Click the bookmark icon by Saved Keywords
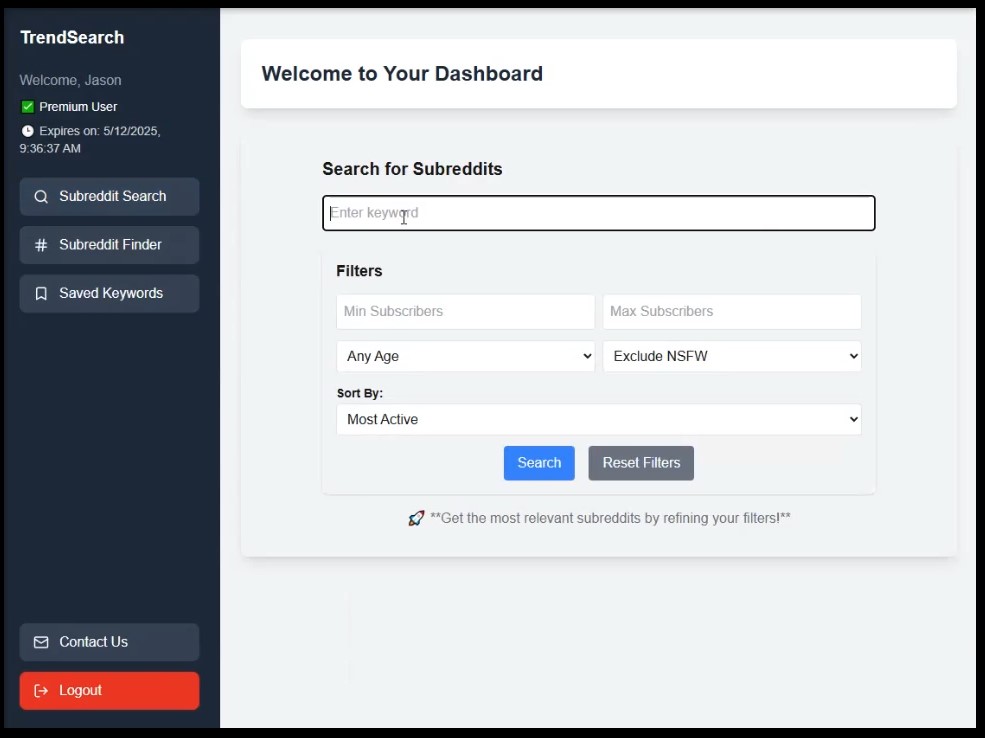 click(x=41, y=293)
